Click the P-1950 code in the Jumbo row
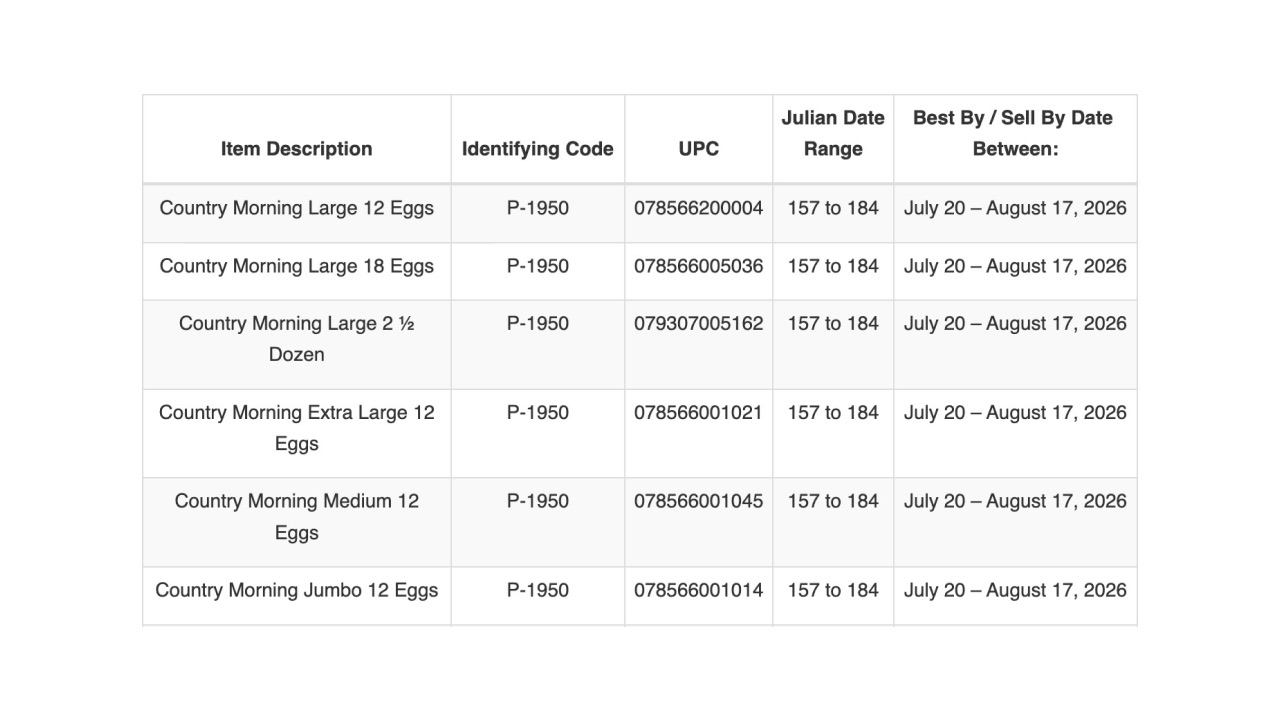Viewport: 1280px width, 720px height. tap(538, 590)
